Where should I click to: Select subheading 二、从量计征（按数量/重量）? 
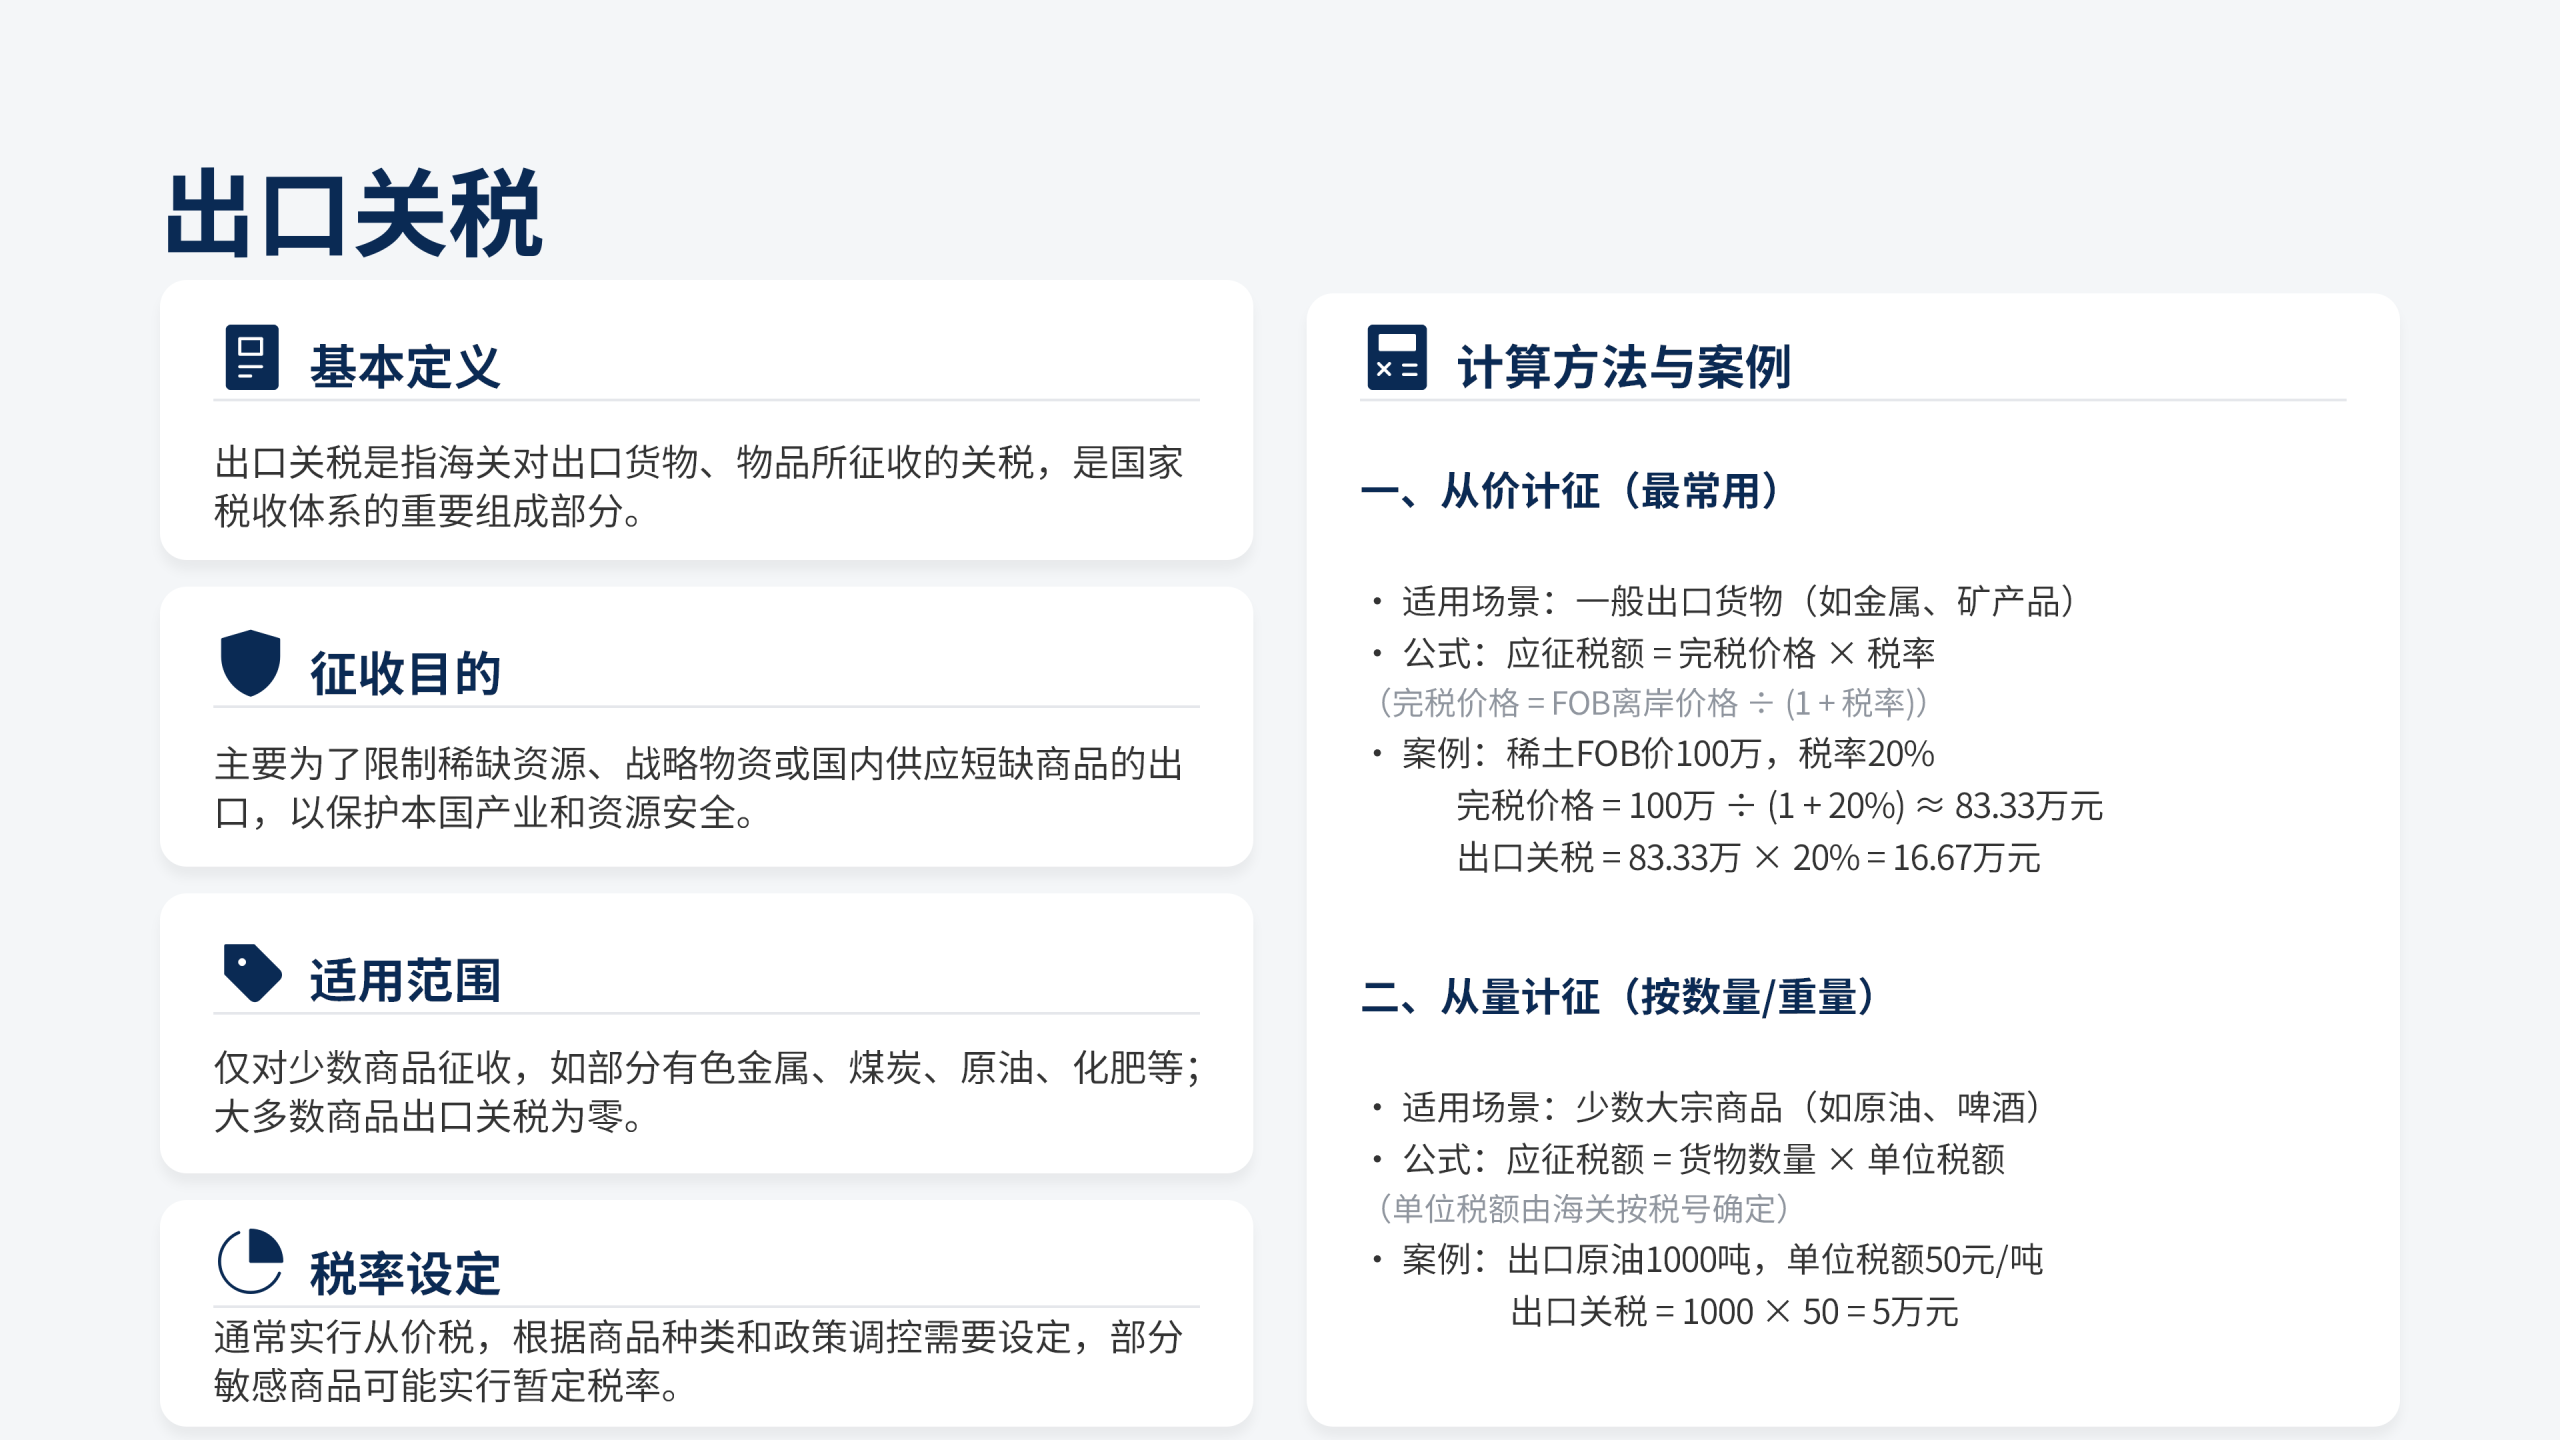pyautogui.click(x=1619, y=997)
